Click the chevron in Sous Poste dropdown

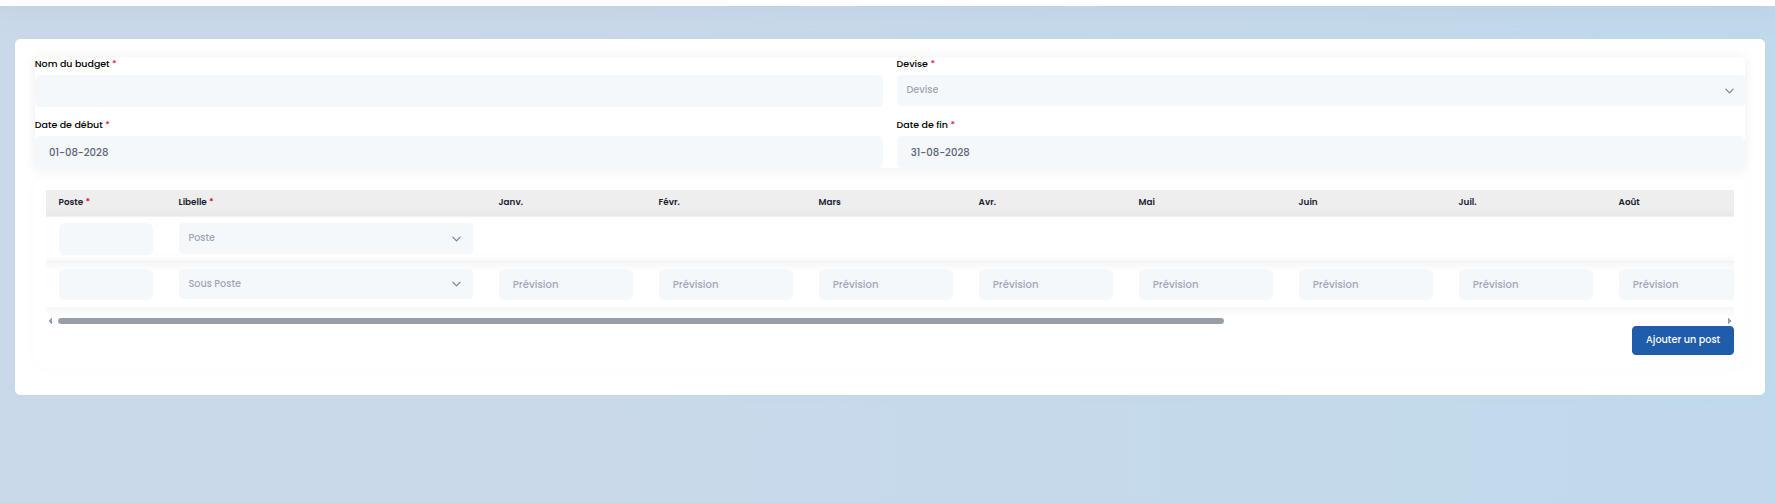(x=456, y=284)
